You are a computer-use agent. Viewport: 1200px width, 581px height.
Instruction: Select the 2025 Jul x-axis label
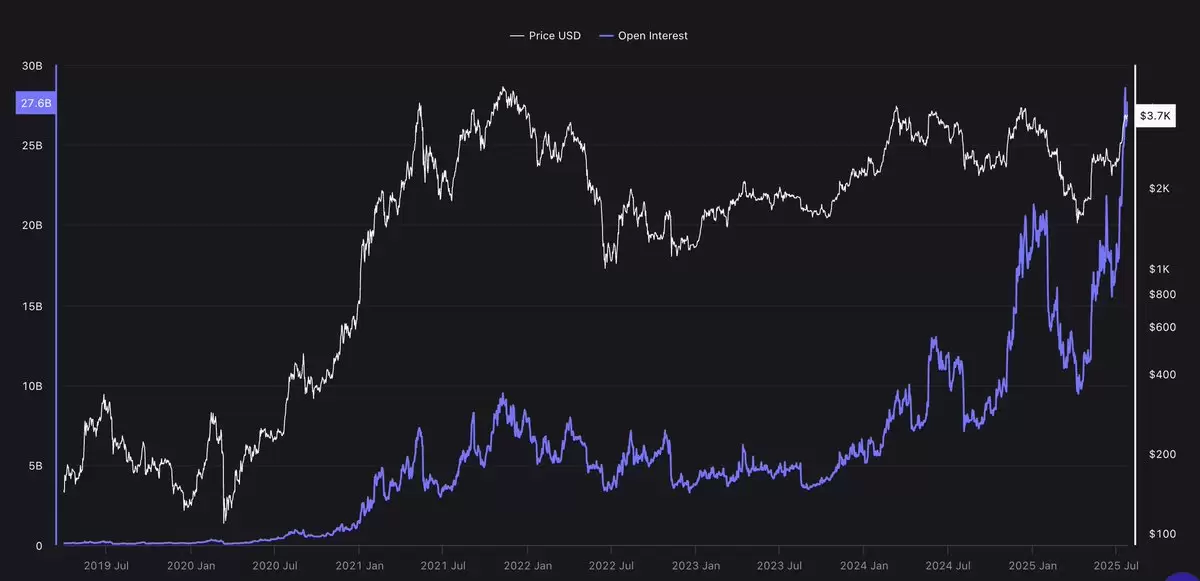coord(1116,565)
